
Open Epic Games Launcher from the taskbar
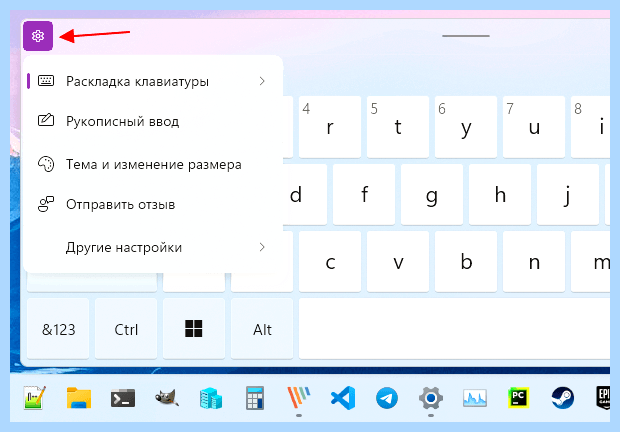603,398
